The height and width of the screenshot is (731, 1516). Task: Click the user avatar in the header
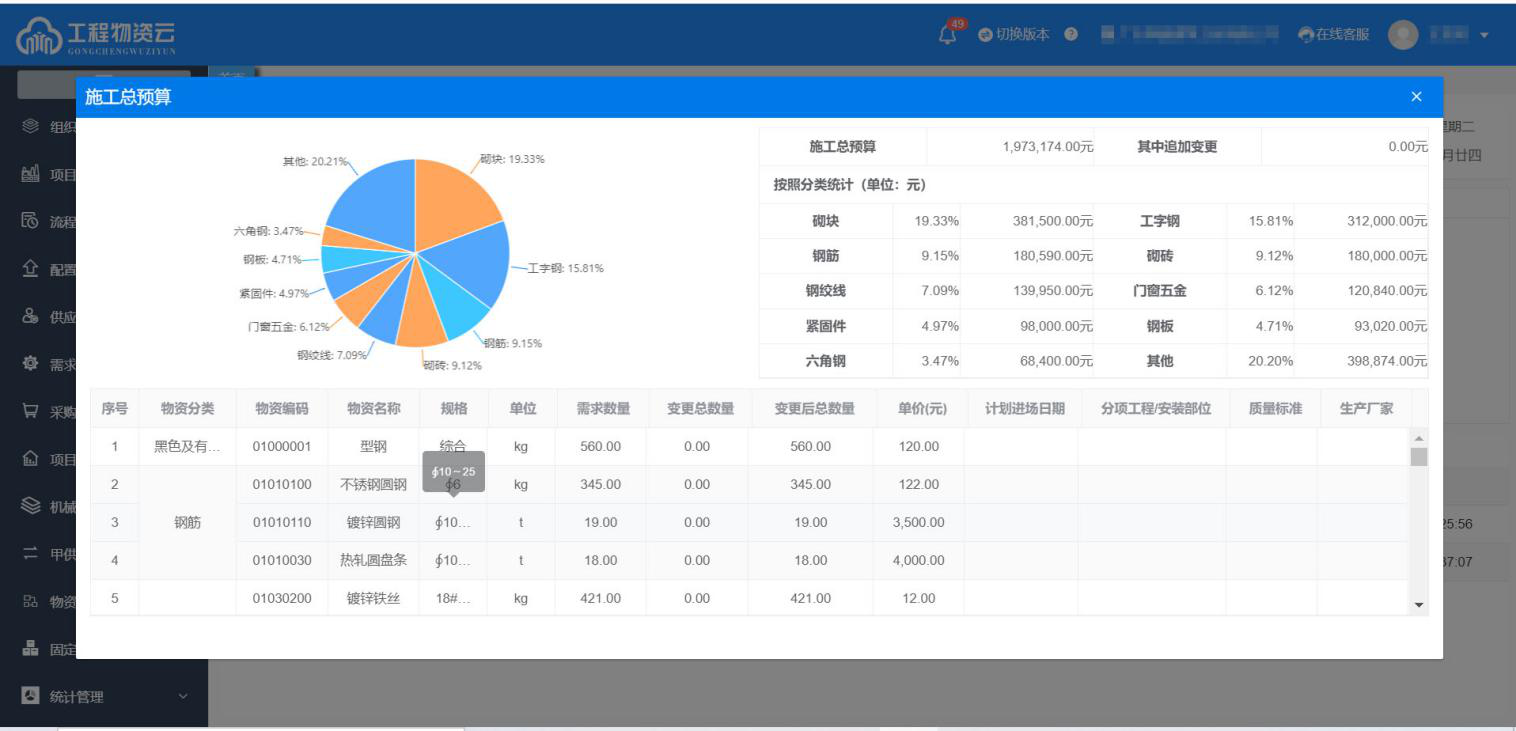click(1403, 34)
